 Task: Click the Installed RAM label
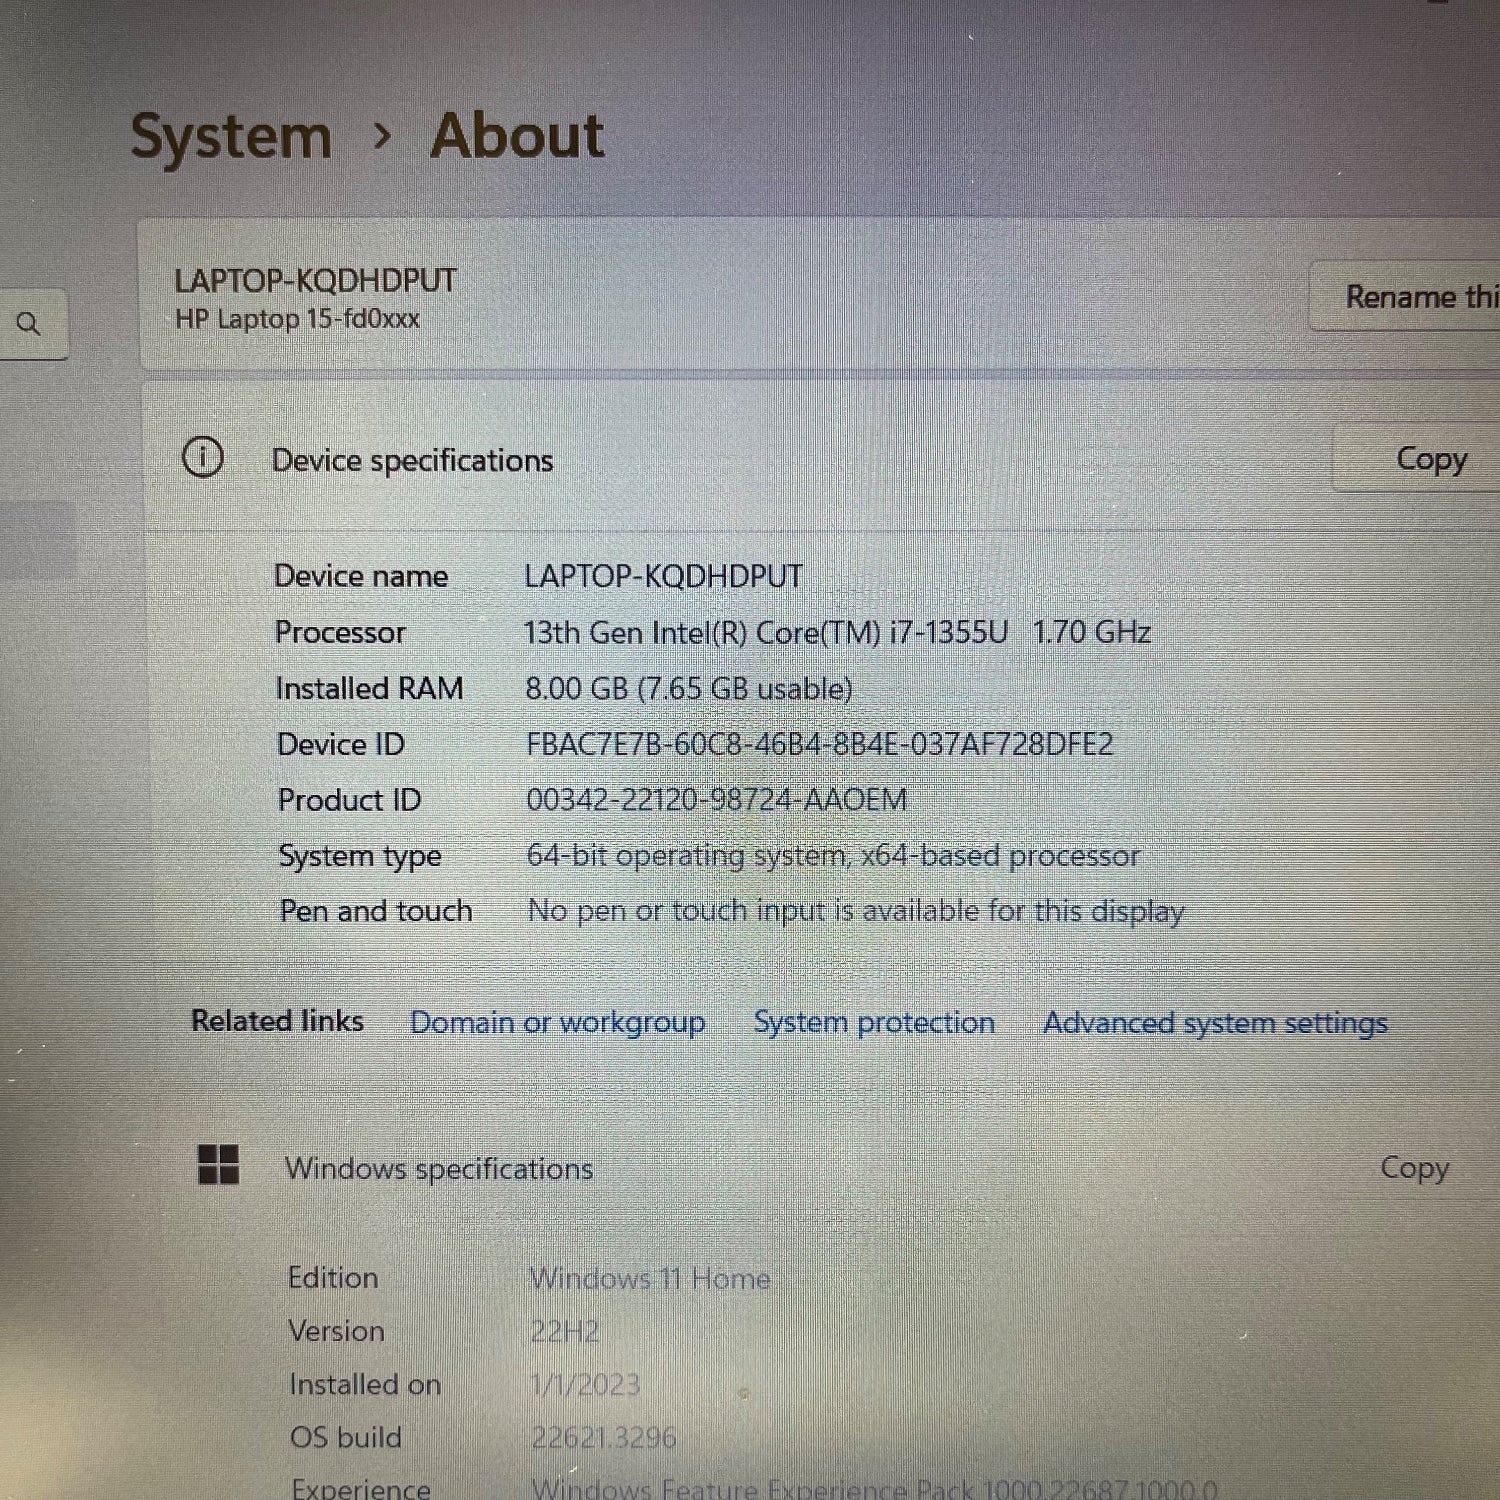click(369, 689)
